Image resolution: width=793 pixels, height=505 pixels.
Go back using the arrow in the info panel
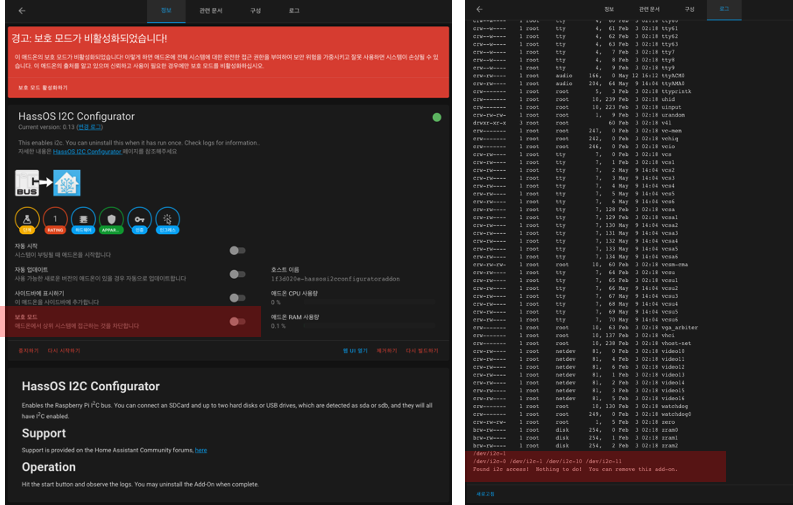(22, 11)
